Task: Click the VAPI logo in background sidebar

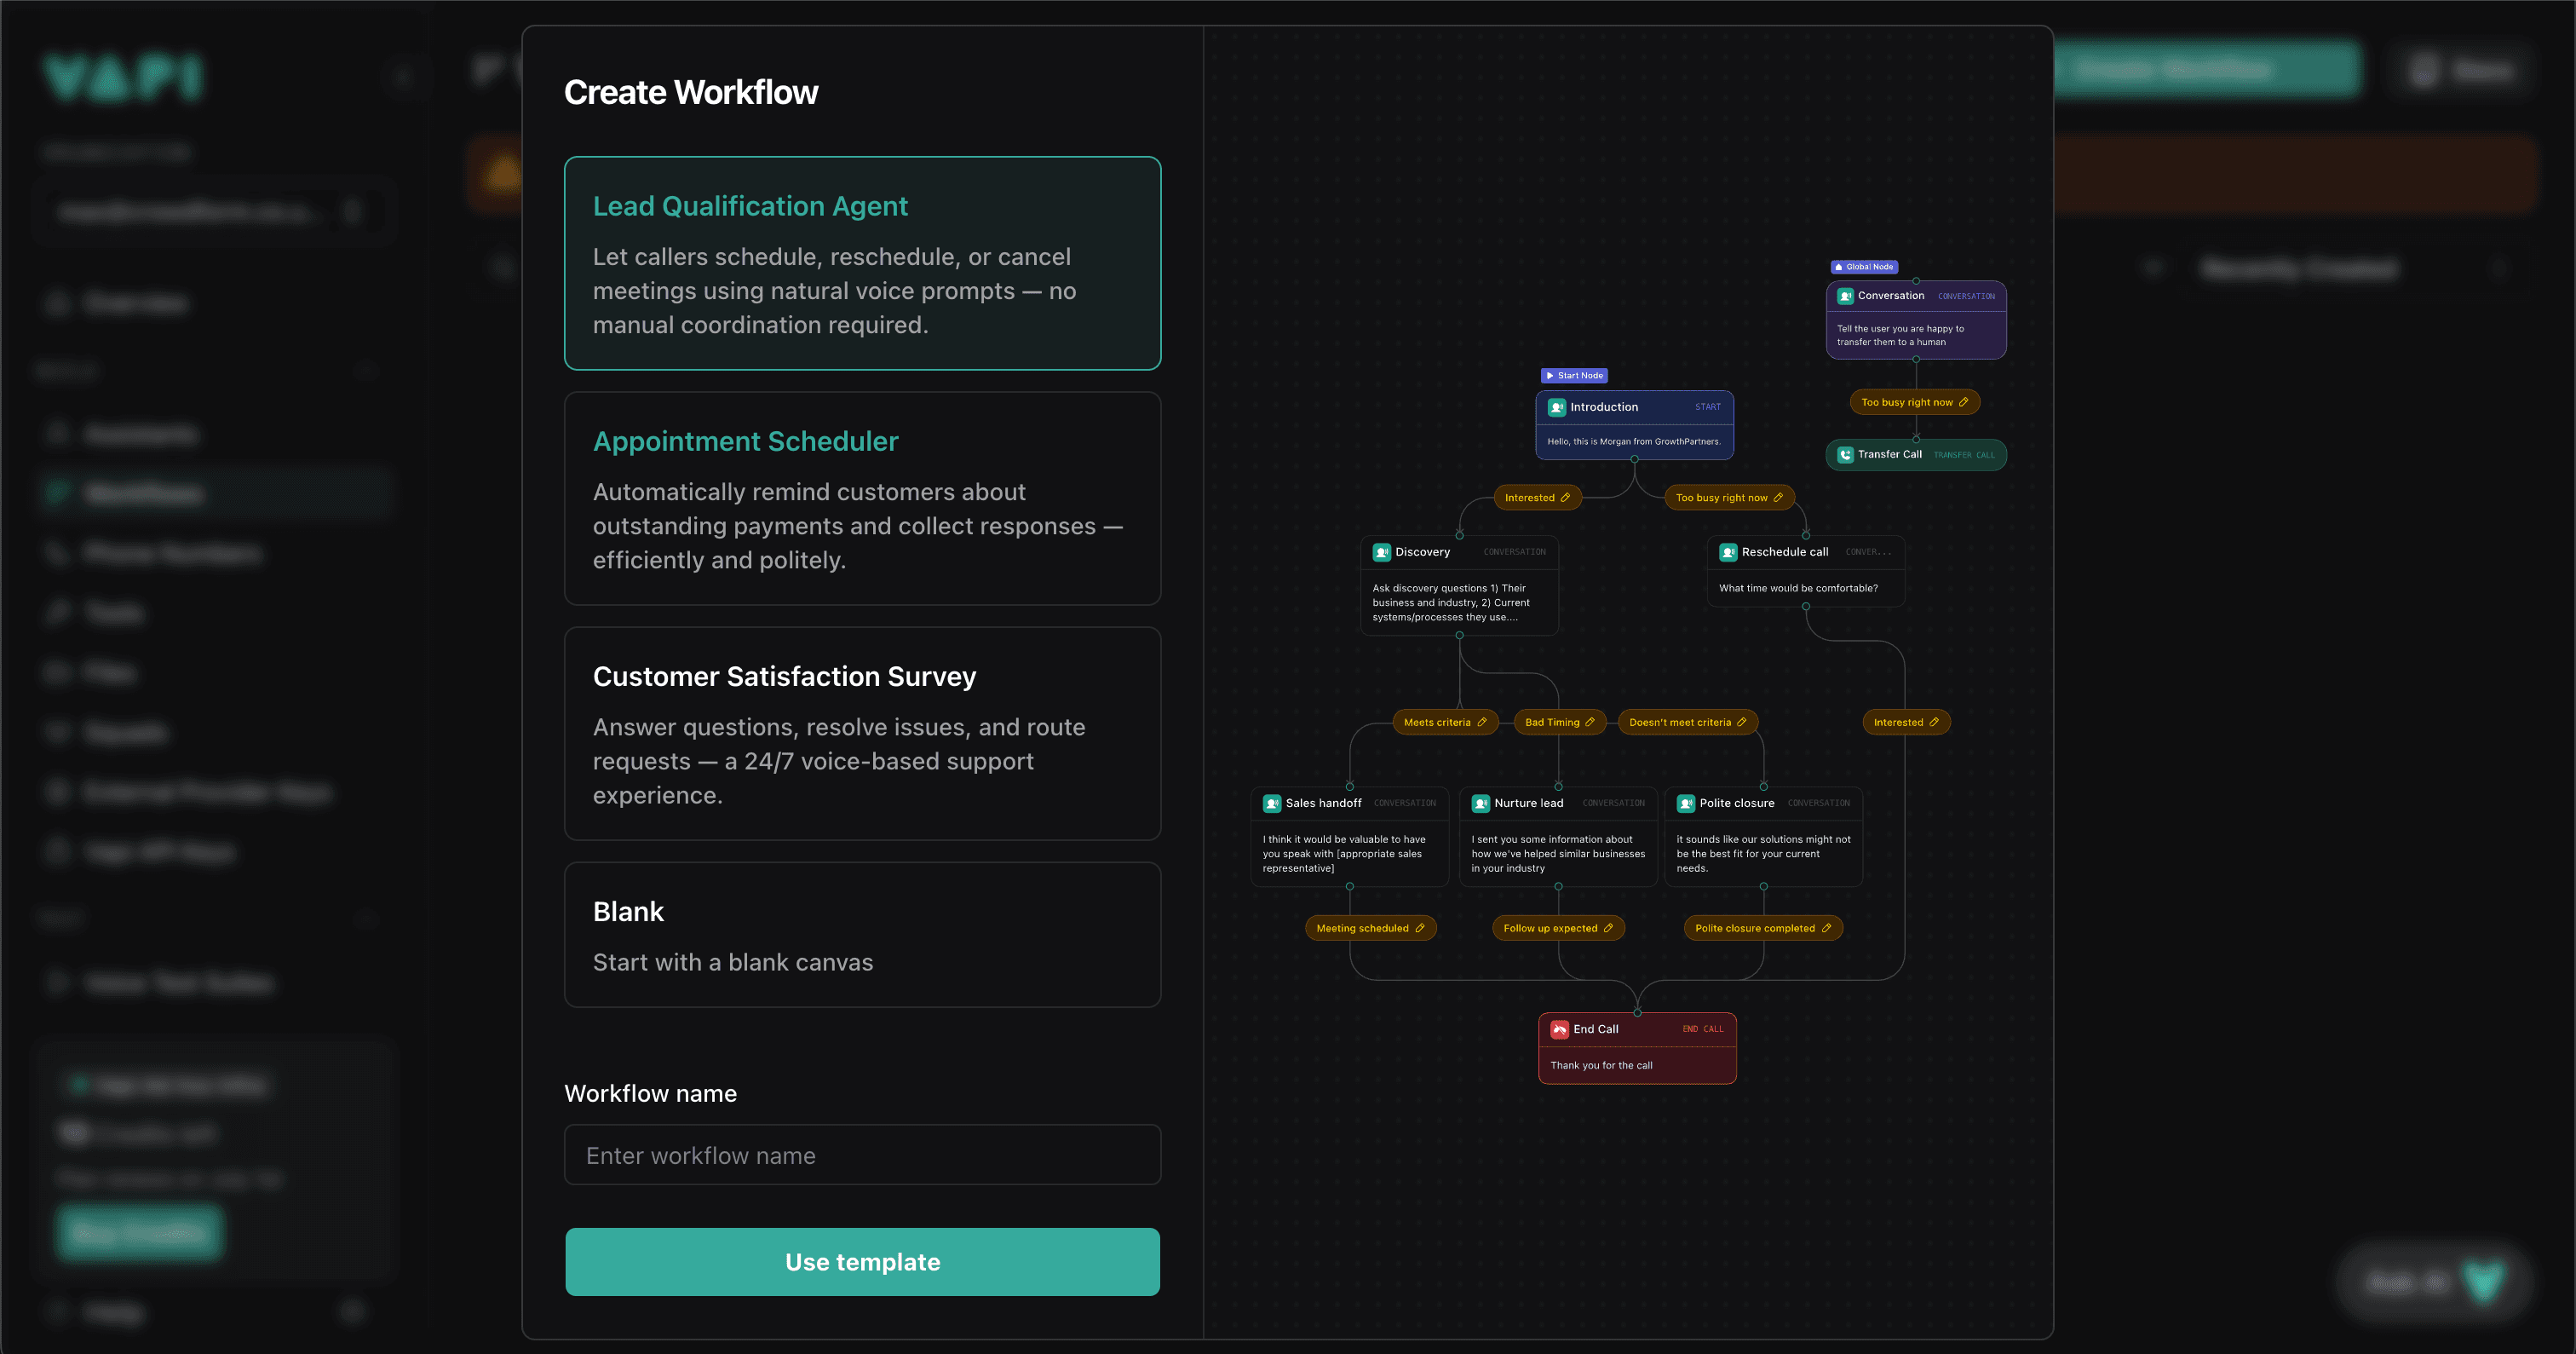Action: [x=124, y=78]
